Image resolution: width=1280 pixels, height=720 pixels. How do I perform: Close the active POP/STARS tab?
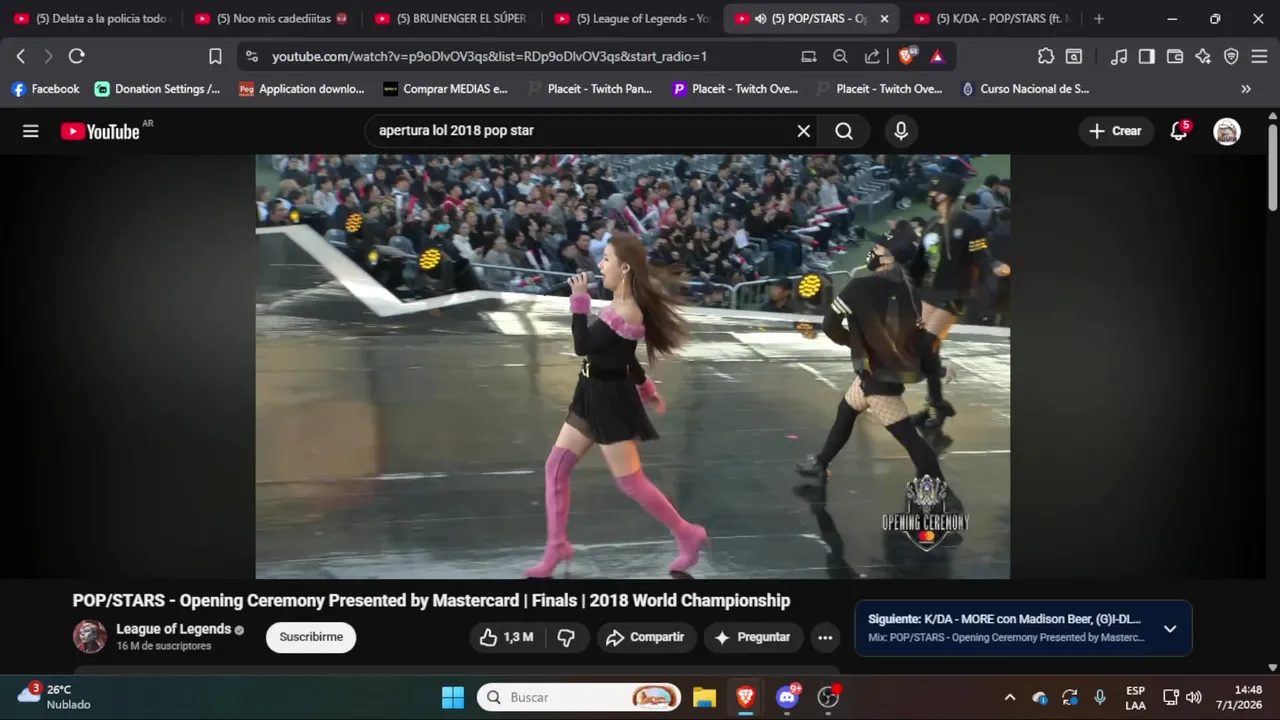pyautogui.click(x=884, y=19)
